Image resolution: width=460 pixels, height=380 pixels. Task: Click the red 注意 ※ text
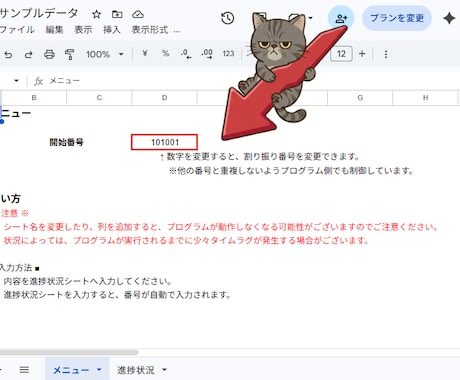coord(15,213)
